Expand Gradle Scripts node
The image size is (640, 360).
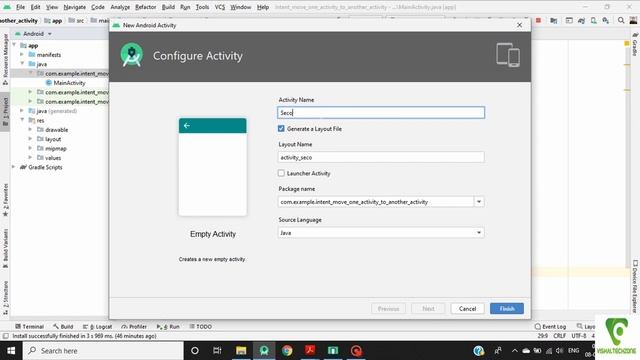point(14,167)
